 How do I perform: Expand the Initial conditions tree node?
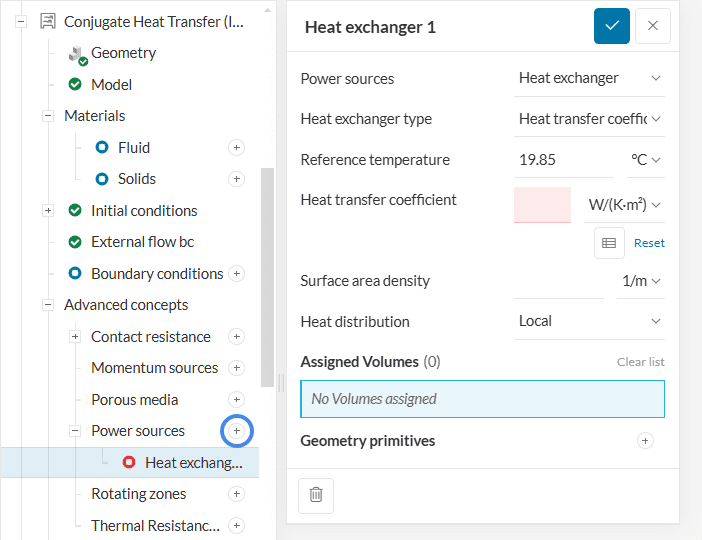click(x=47, y=211)
